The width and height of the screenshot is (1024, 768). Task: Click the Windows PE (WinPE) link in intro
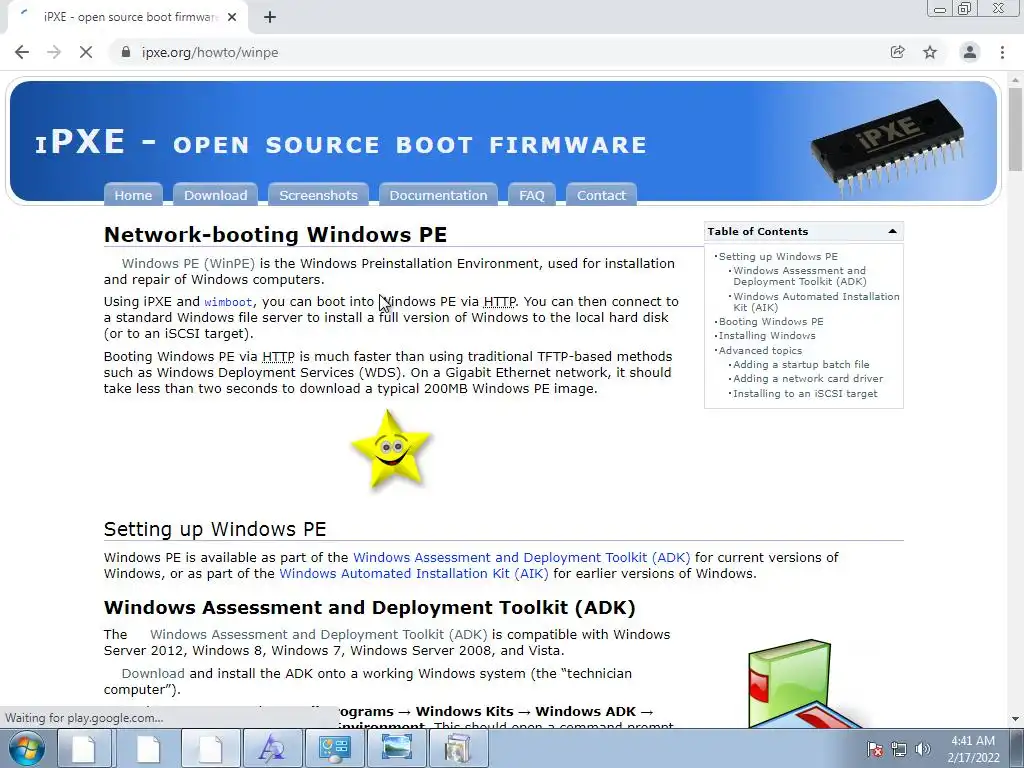coord(188,264)
